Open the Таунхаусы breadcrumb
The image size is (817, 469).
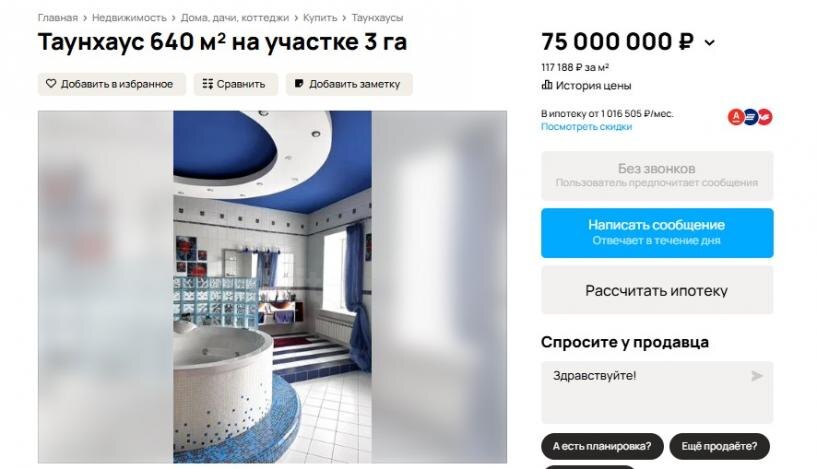[x=377, y=18]
